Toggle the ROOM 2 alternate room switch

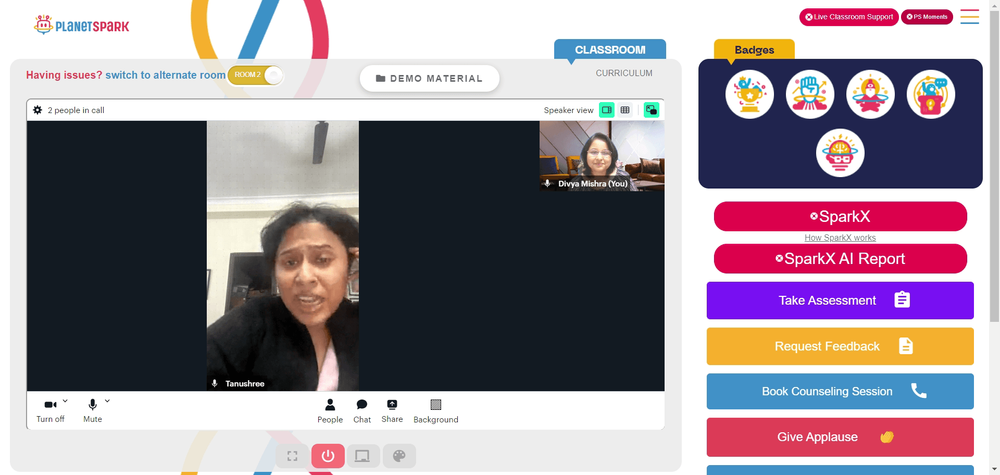pos(255,75)
